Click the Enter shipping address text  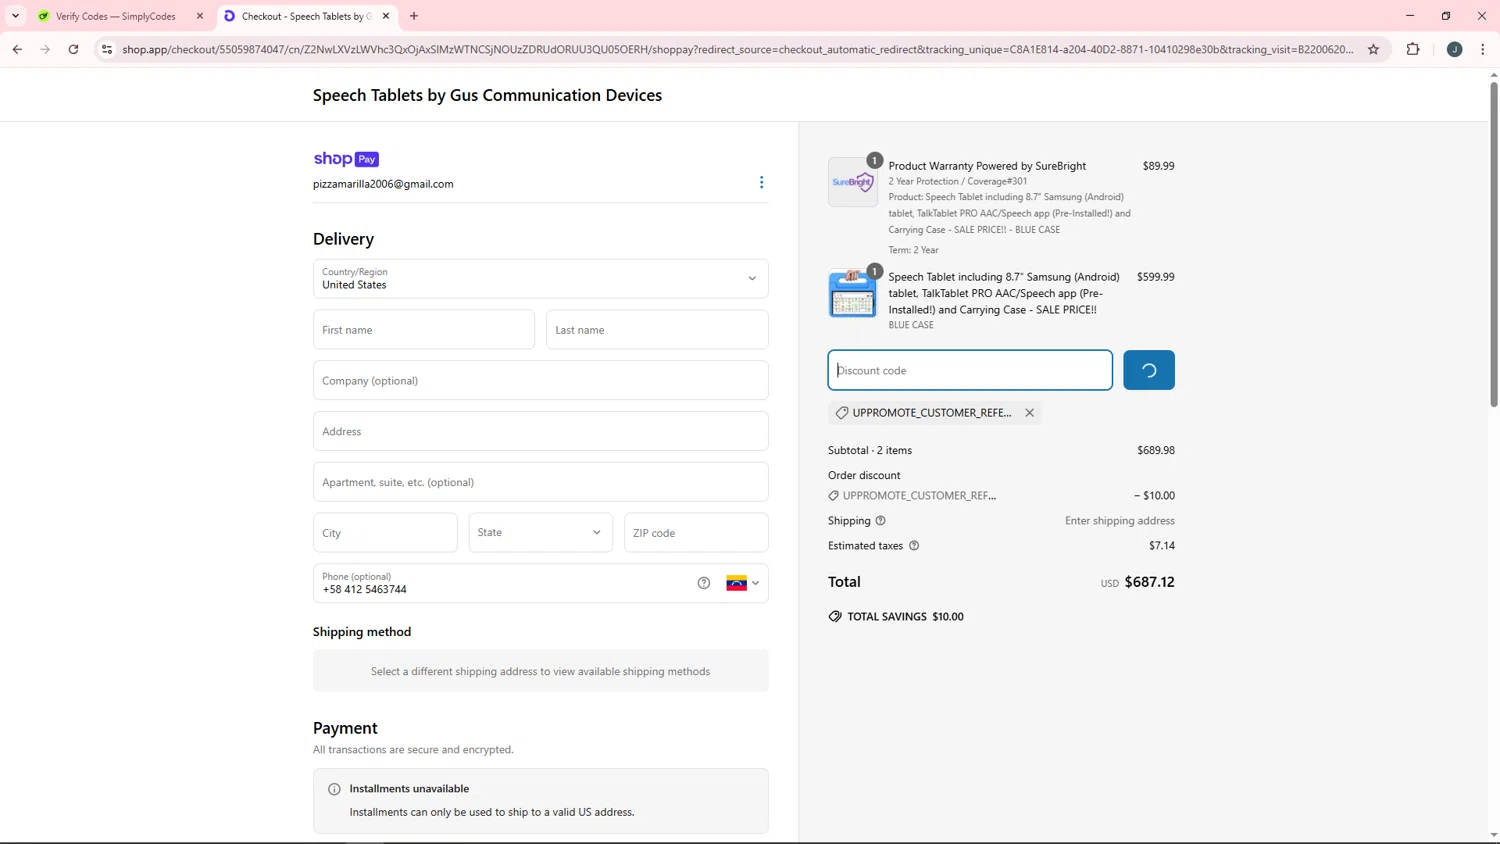pos(1120,521)
